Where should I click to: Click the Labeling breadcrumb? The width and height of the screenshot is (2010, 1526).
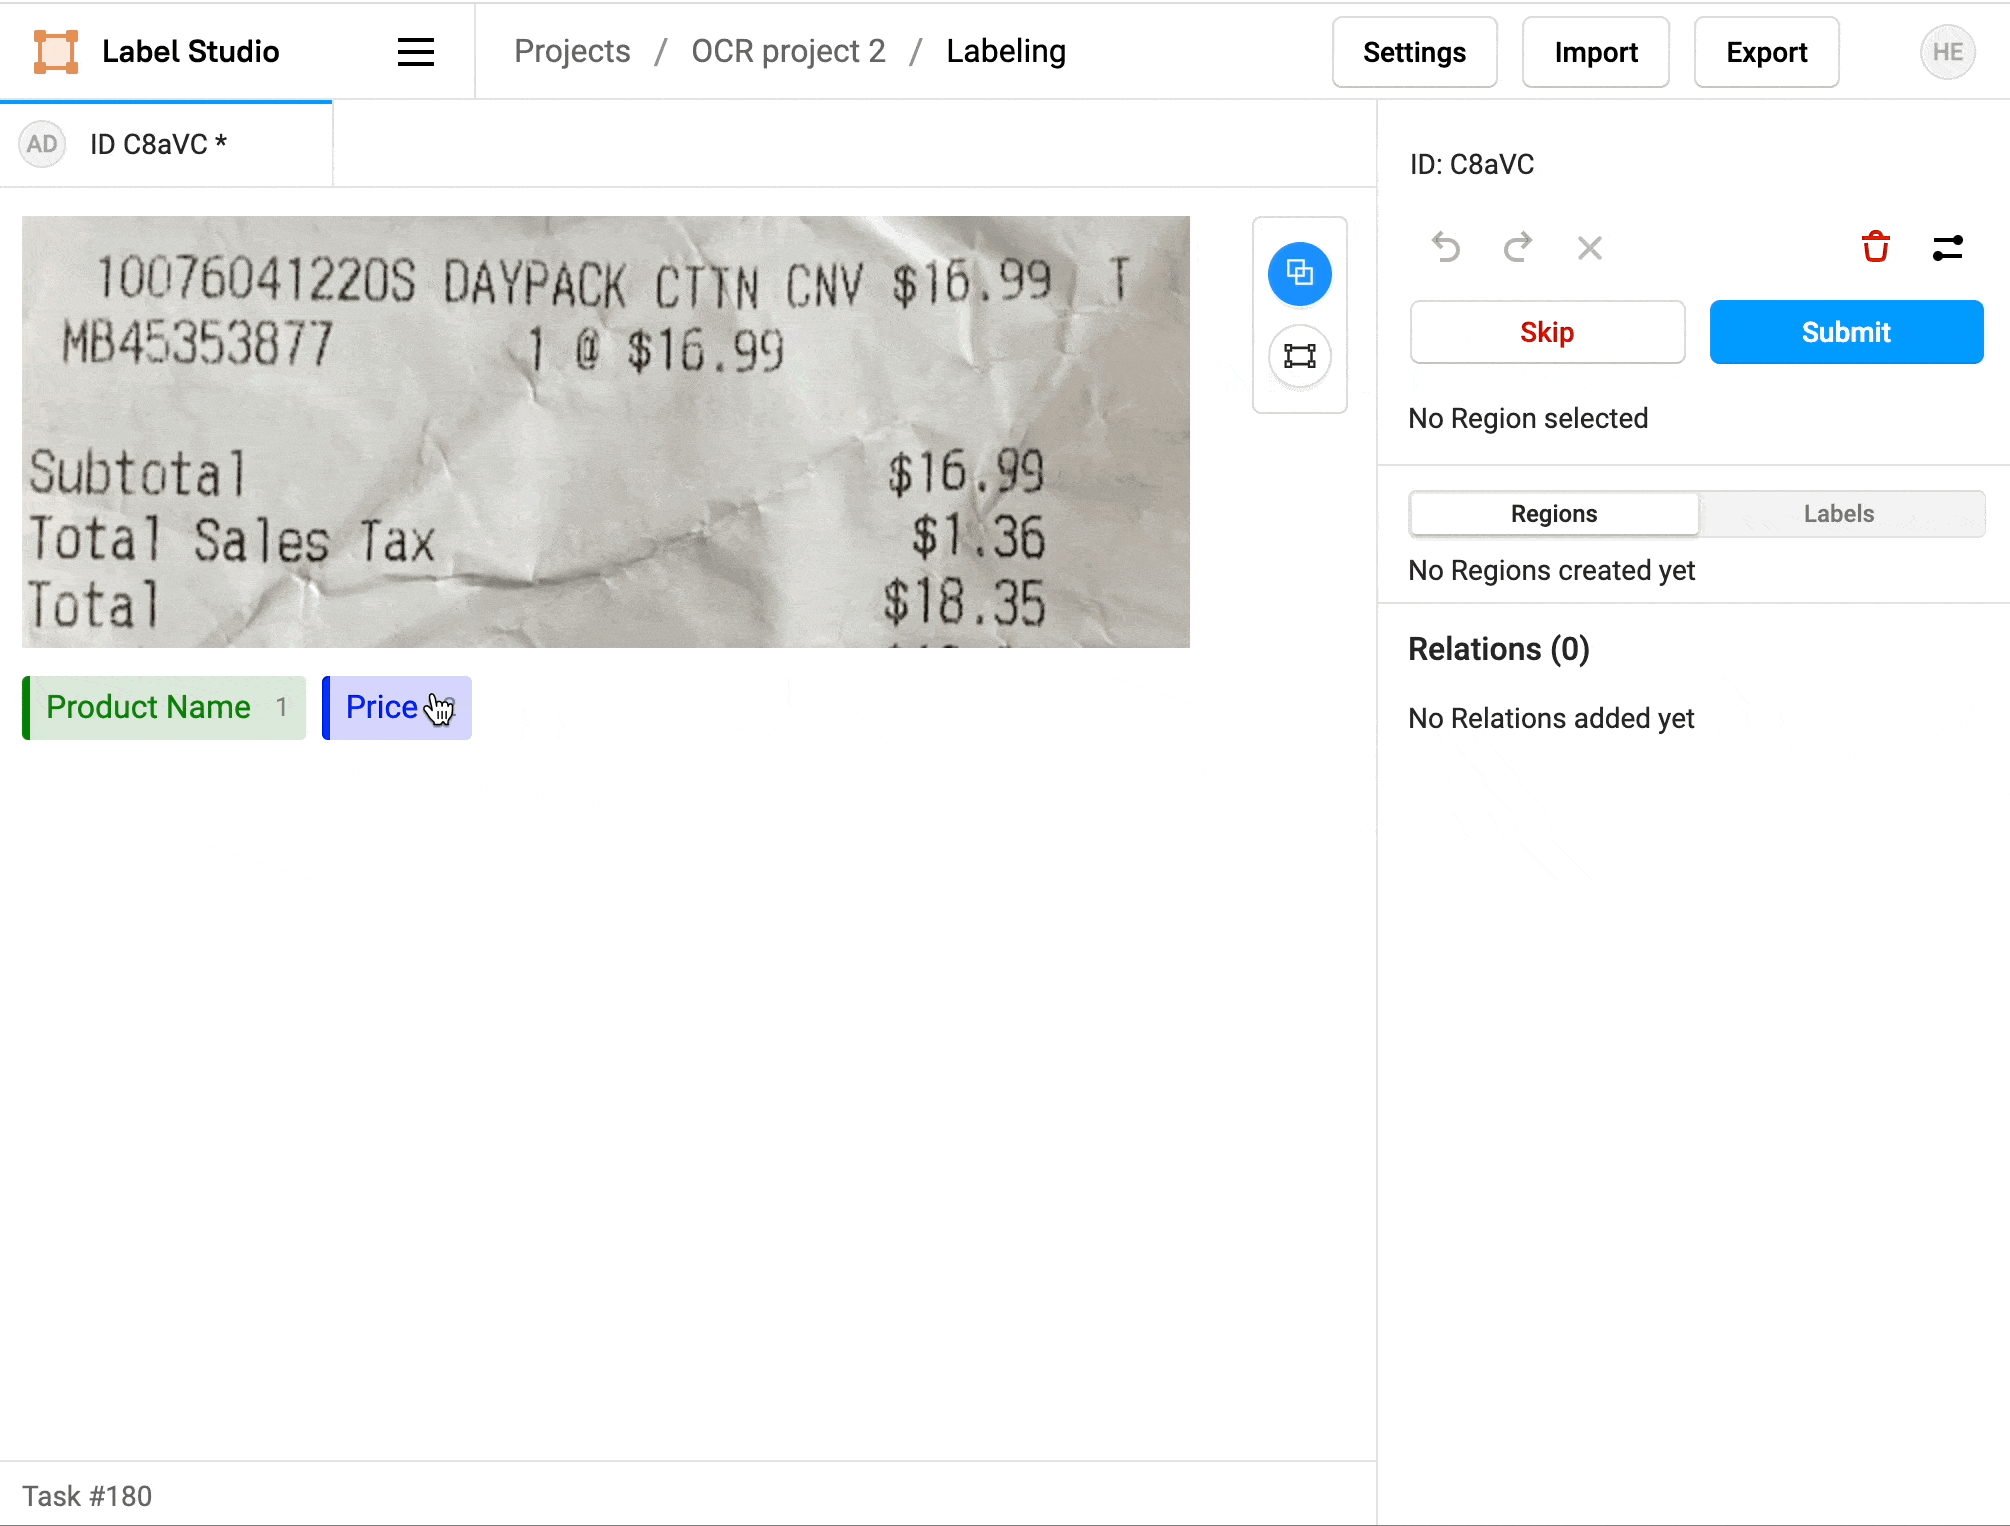1006,51
